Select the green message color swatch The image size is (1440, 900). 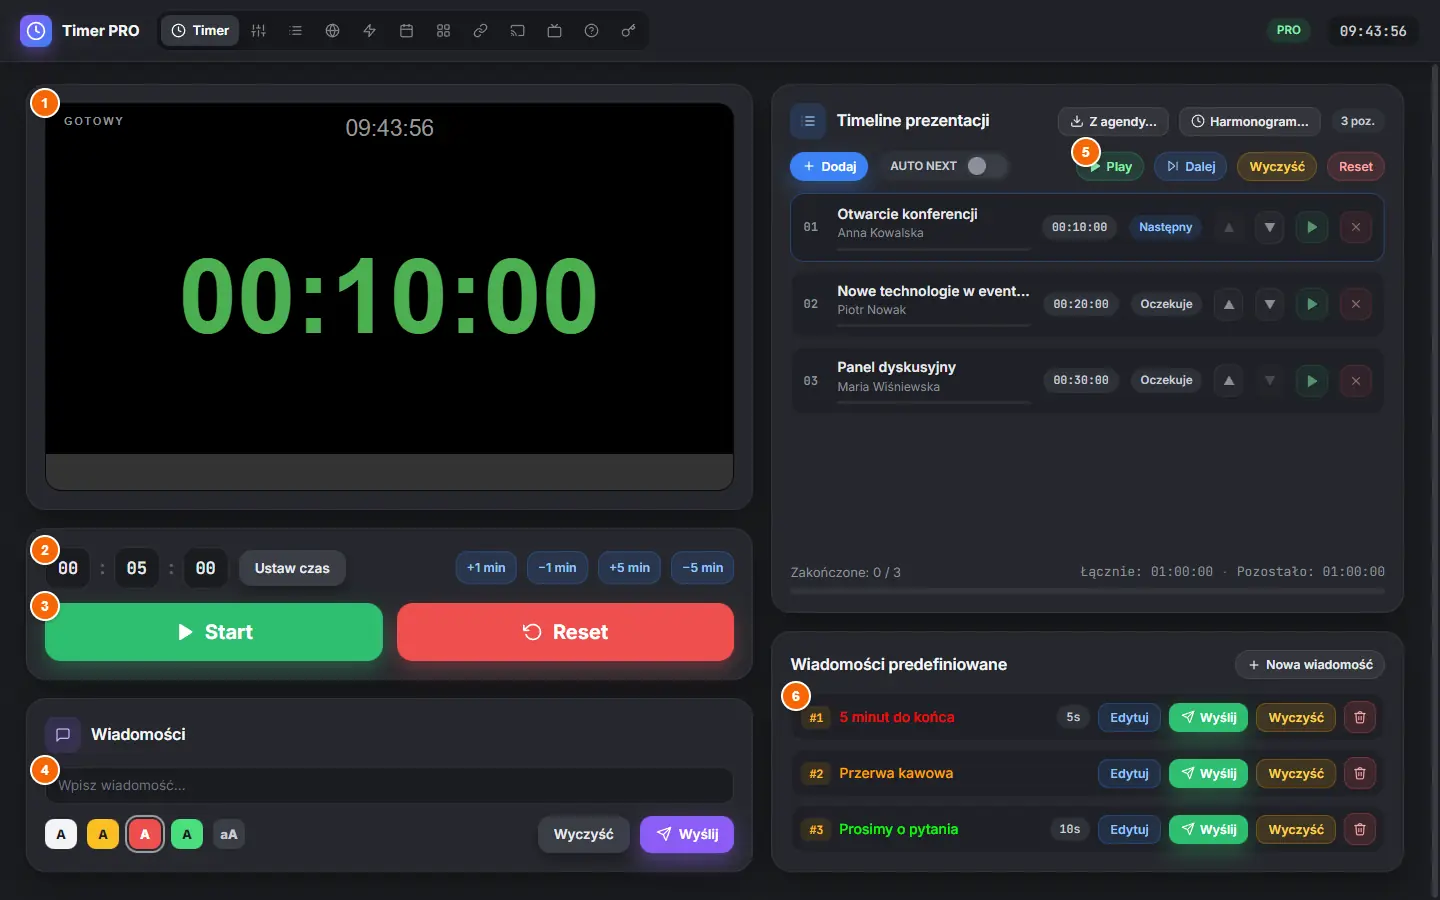[x=187, y=834]
